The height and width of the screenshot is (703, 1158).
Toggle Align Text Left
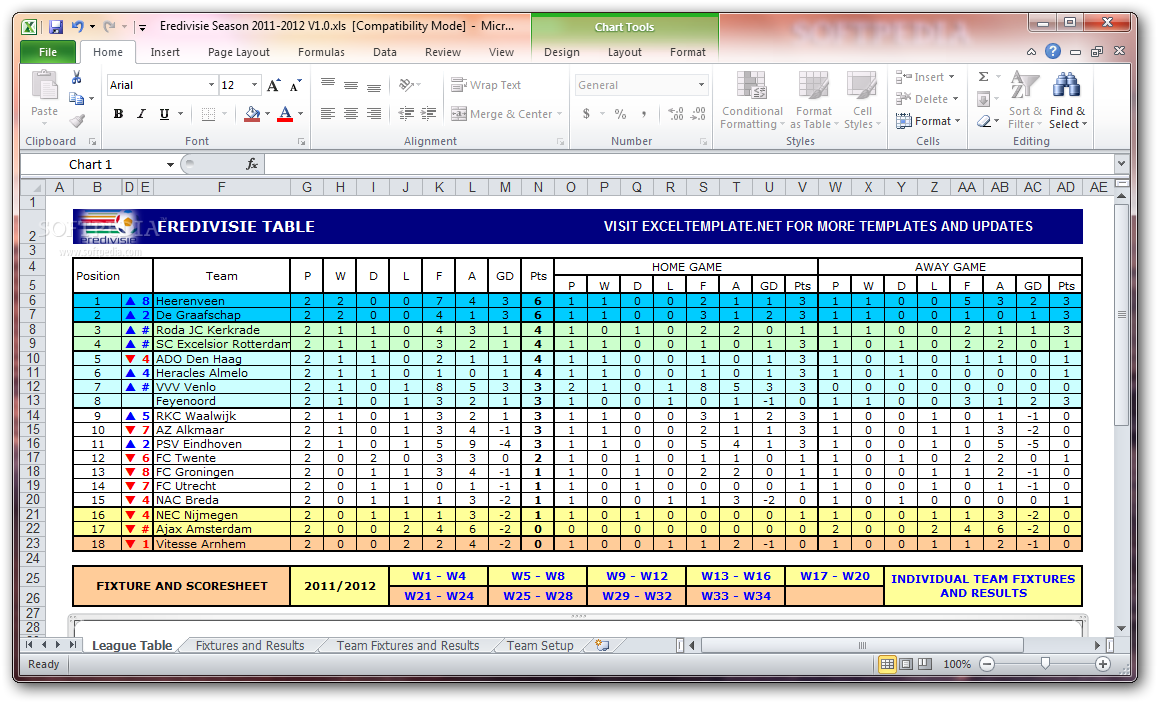tap(328, 114)
